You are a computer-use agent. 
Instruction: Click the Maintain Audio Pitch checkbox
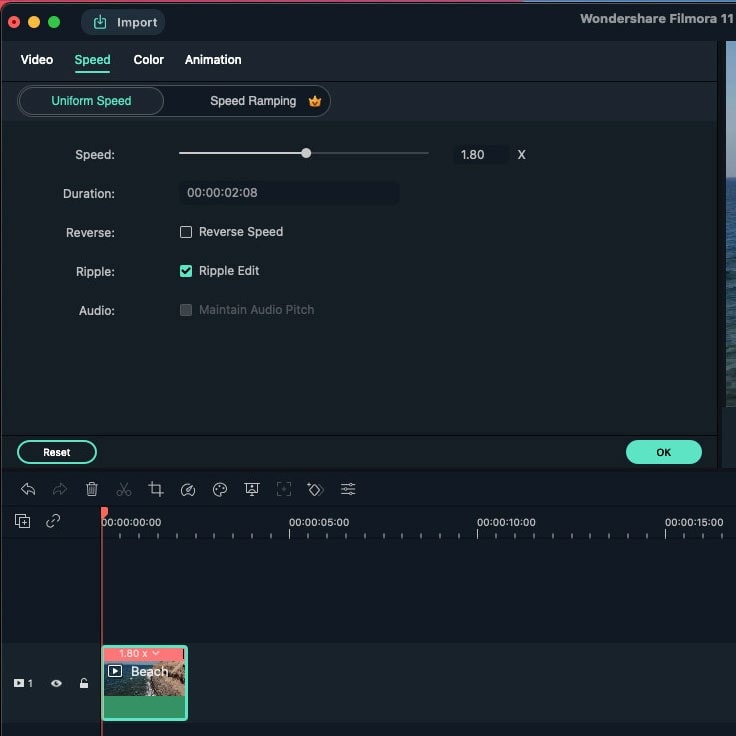(x=186, y=310)
